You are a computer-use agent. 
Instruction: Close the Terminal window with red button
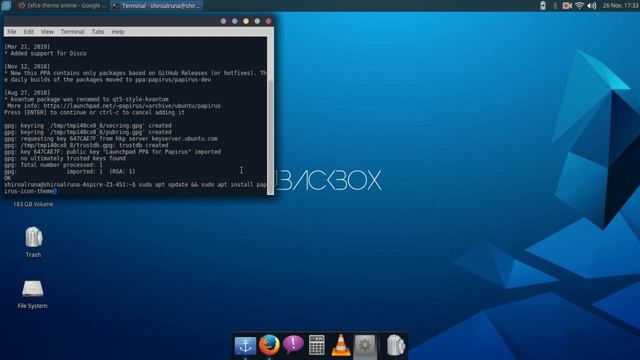point(269,21)
